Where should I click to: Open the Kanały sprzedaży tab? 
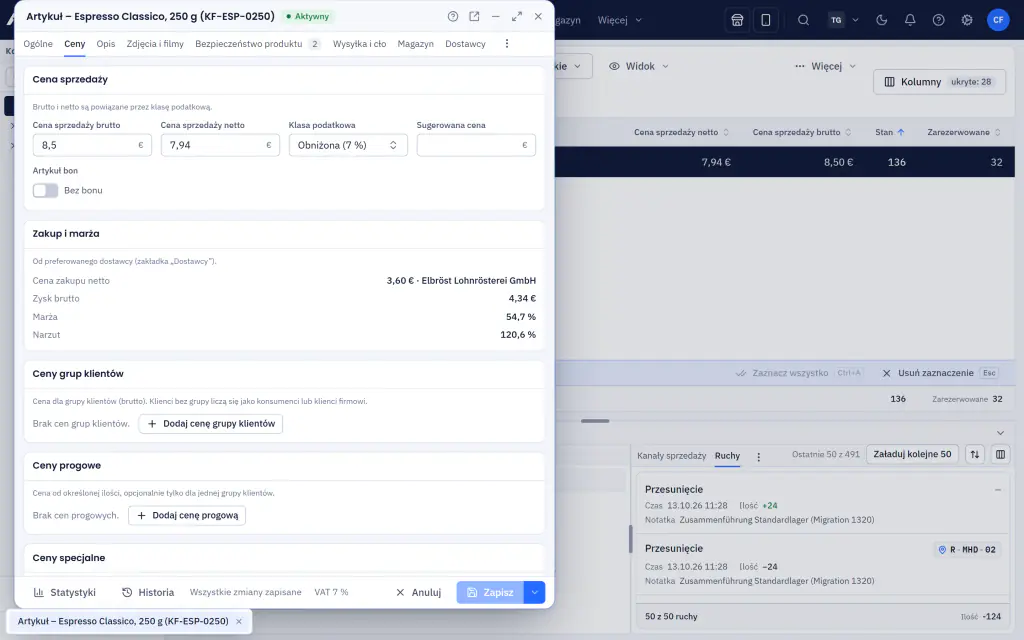click(671, 456)
